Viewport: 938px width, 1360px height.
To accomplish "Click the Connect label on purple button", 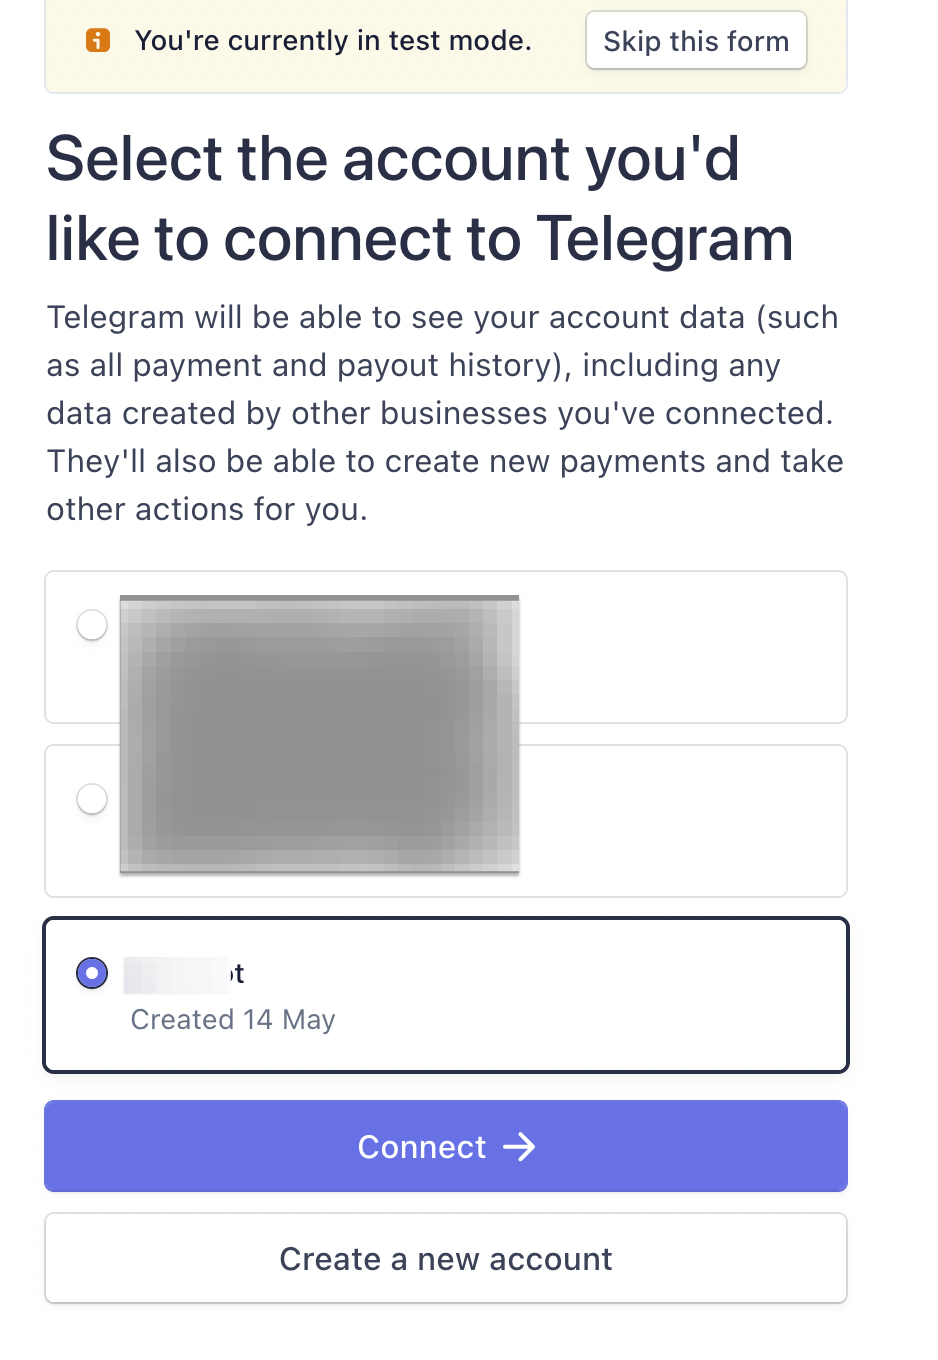I will (421, 1147).
